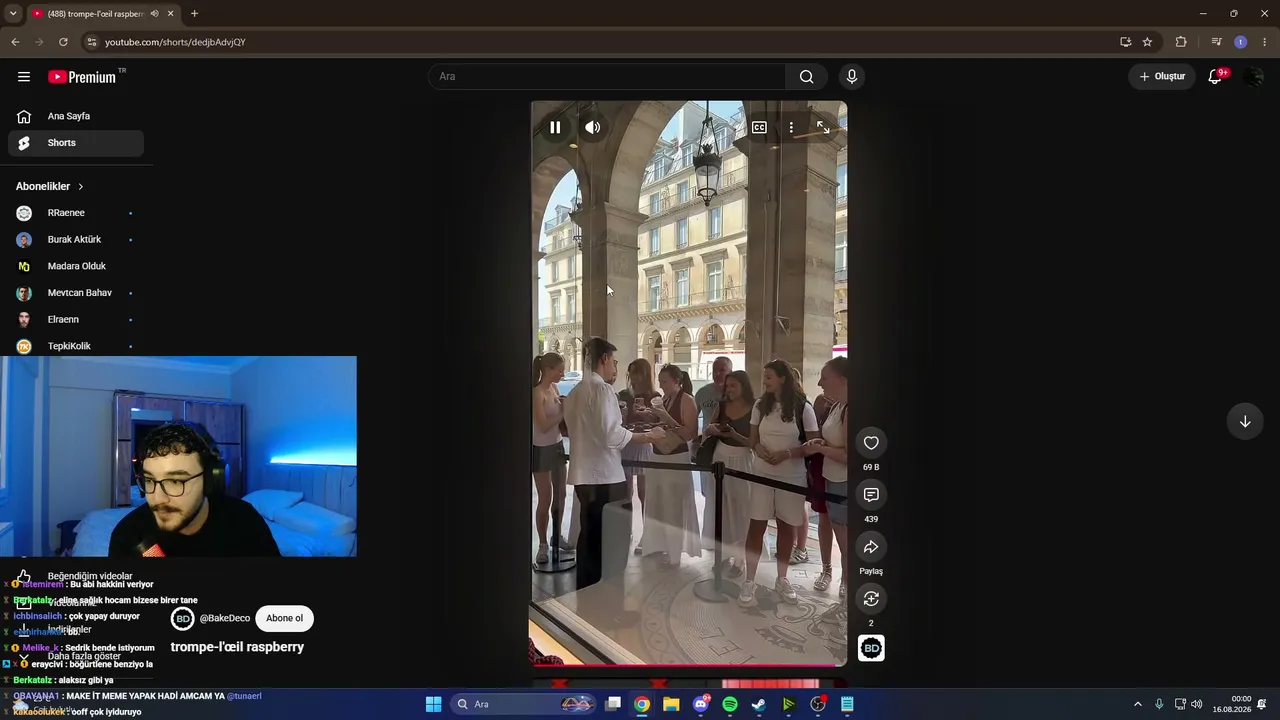This screenshot has height=720, width=1280.
Task: Open the Madara Olduk subscription channel
Action: pyautogui.click(x=76, y=266)
